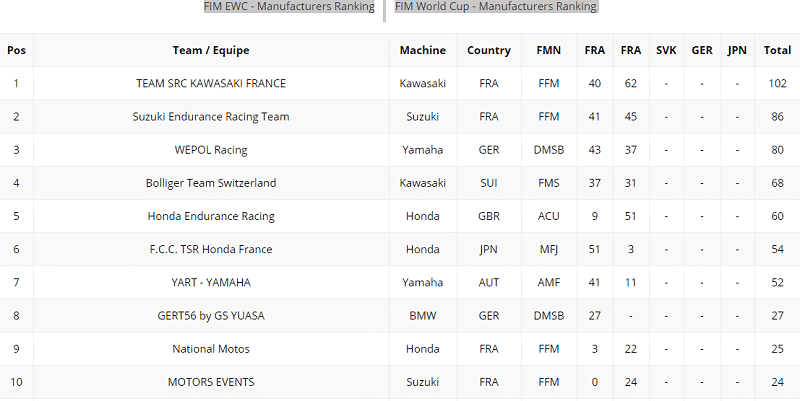The width and height of the screenshot is (800, 401).
Task: Select YART - YAMAHA team name
Action: tap(211, 283)
